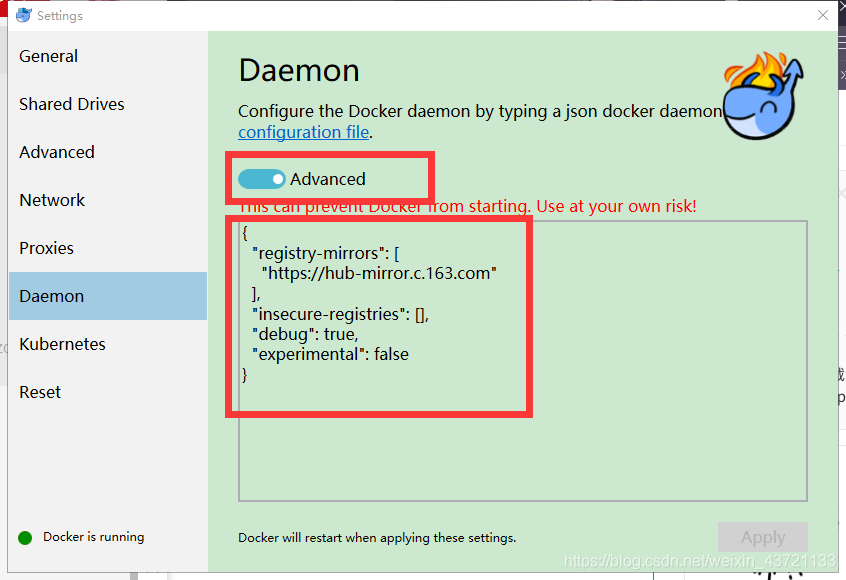Click inside the daemon JSON editor
This screenshot has height=580, width=846.
coord(523,361)
